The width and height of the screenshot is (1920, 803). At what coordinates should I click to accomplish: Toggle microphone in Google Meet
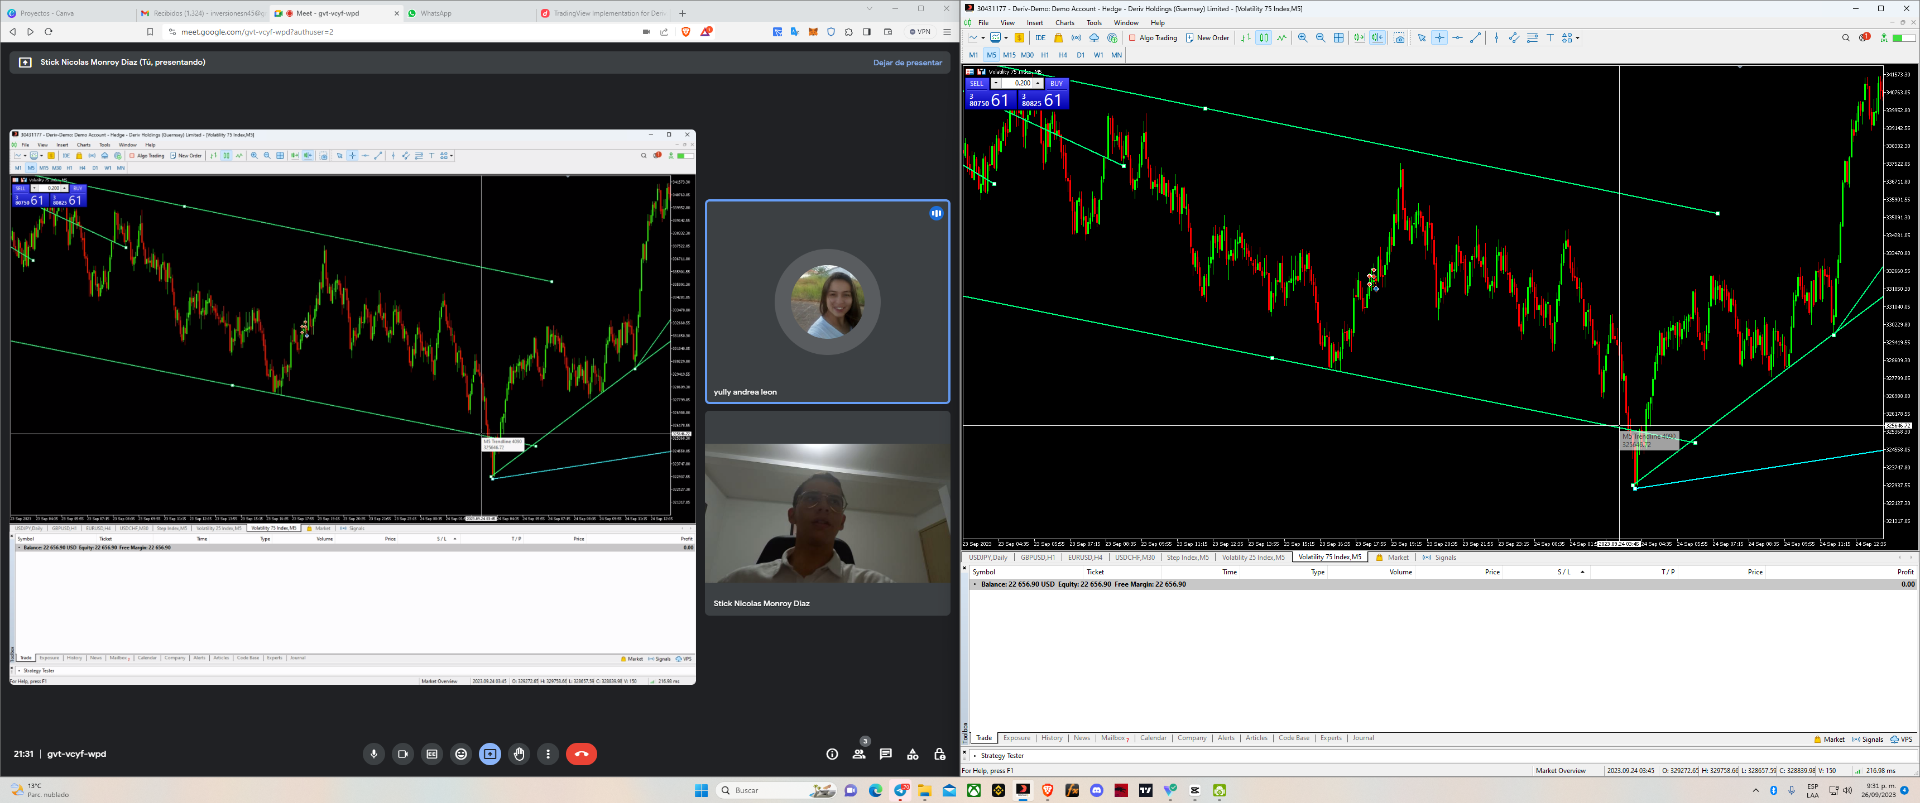[374, 754]
